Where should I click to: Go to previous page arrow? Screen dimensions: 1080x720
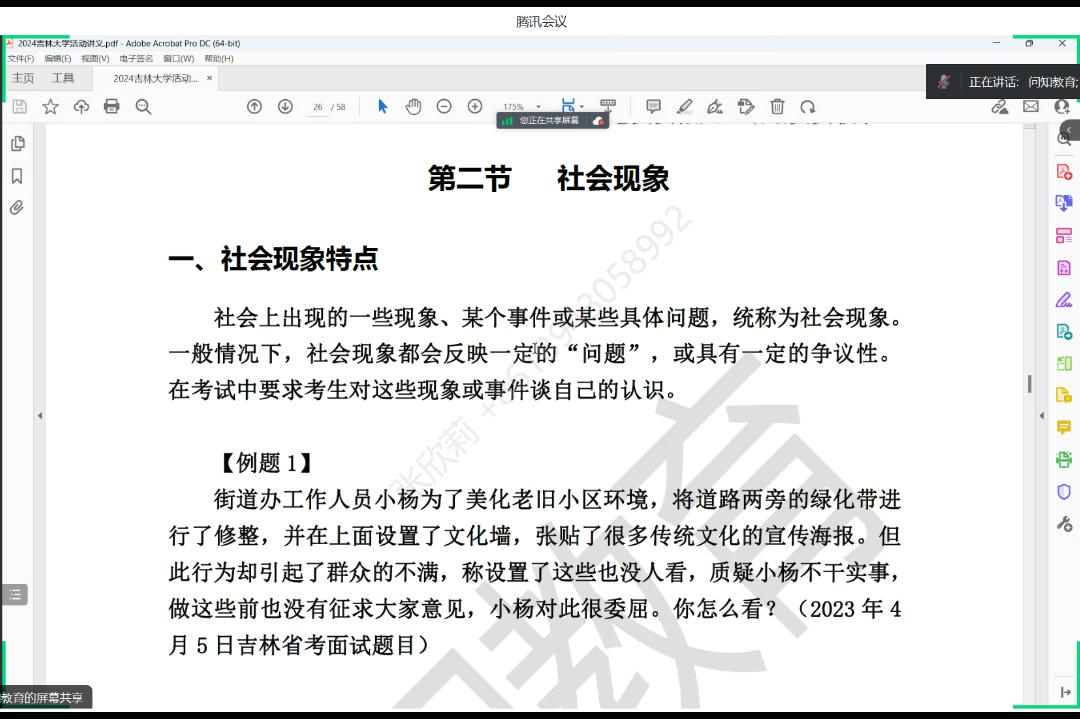pos(254,107)
